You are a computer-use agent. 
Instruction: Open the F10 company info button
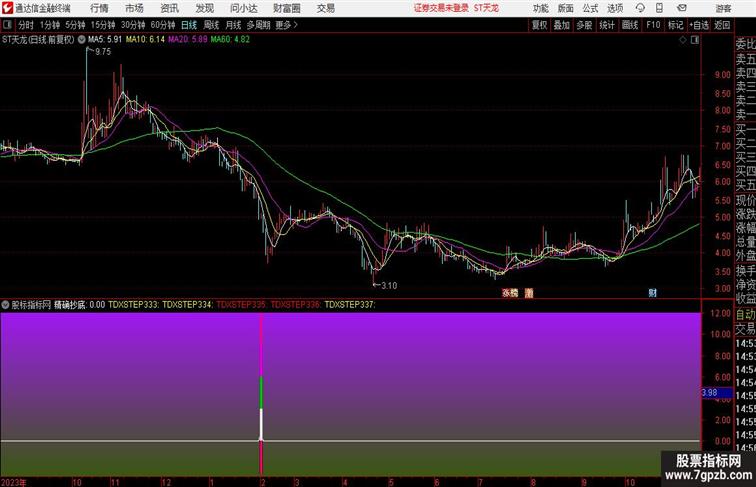point(653,25)
